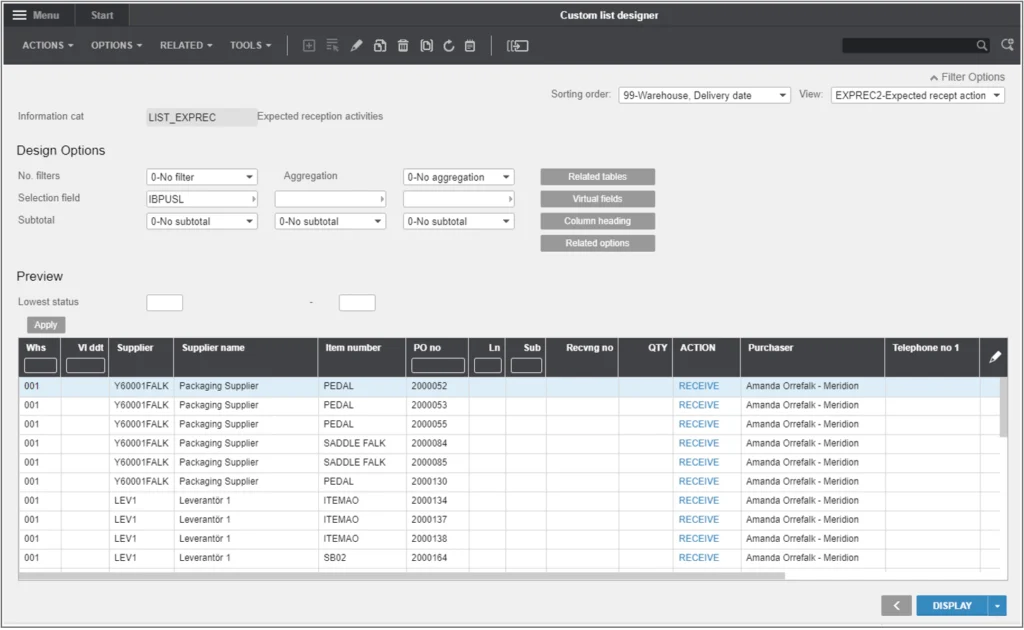This screenshot has width=1024, height=630.
Task: Switch to the Start tab
Action: point(102,15)
